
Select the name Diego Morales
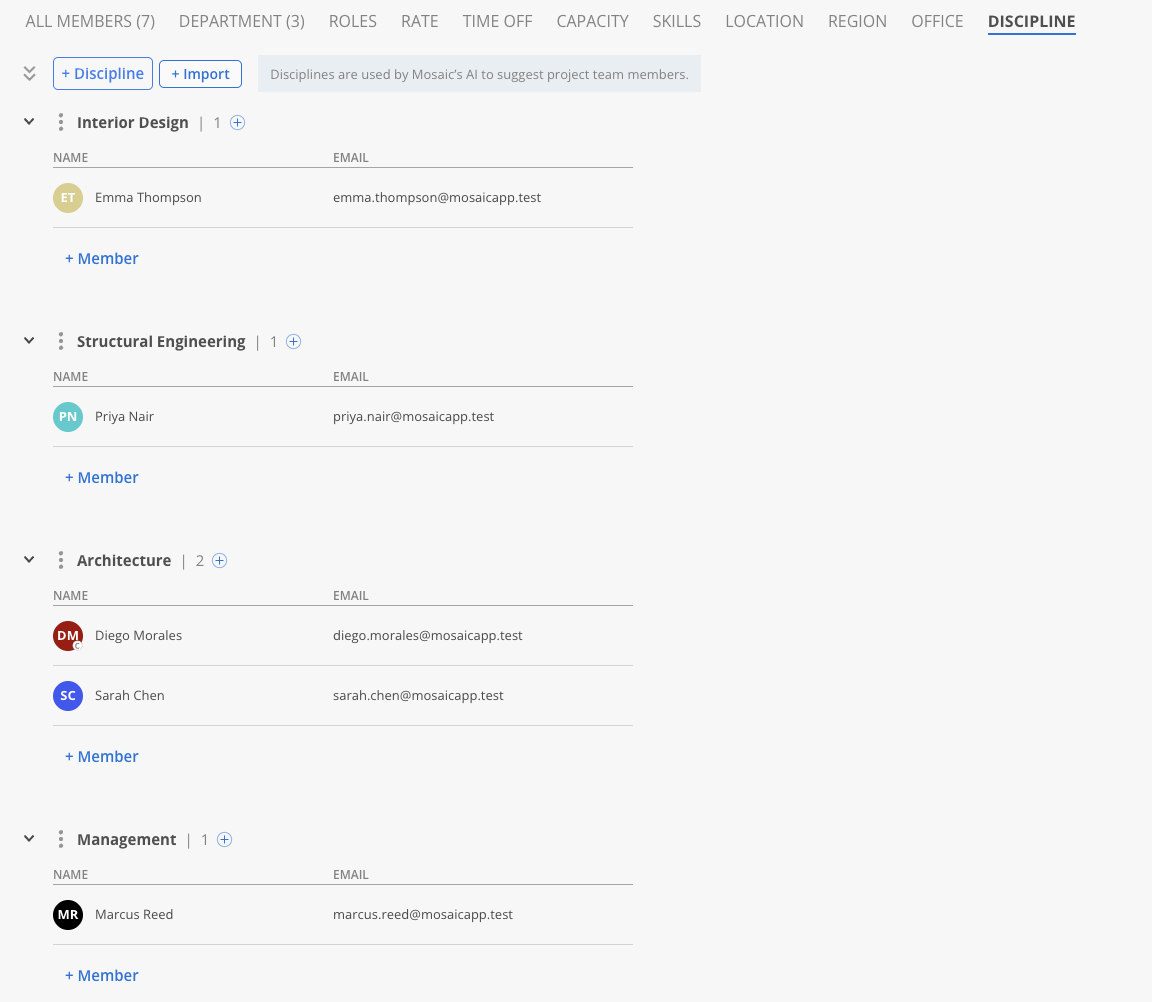138,635
